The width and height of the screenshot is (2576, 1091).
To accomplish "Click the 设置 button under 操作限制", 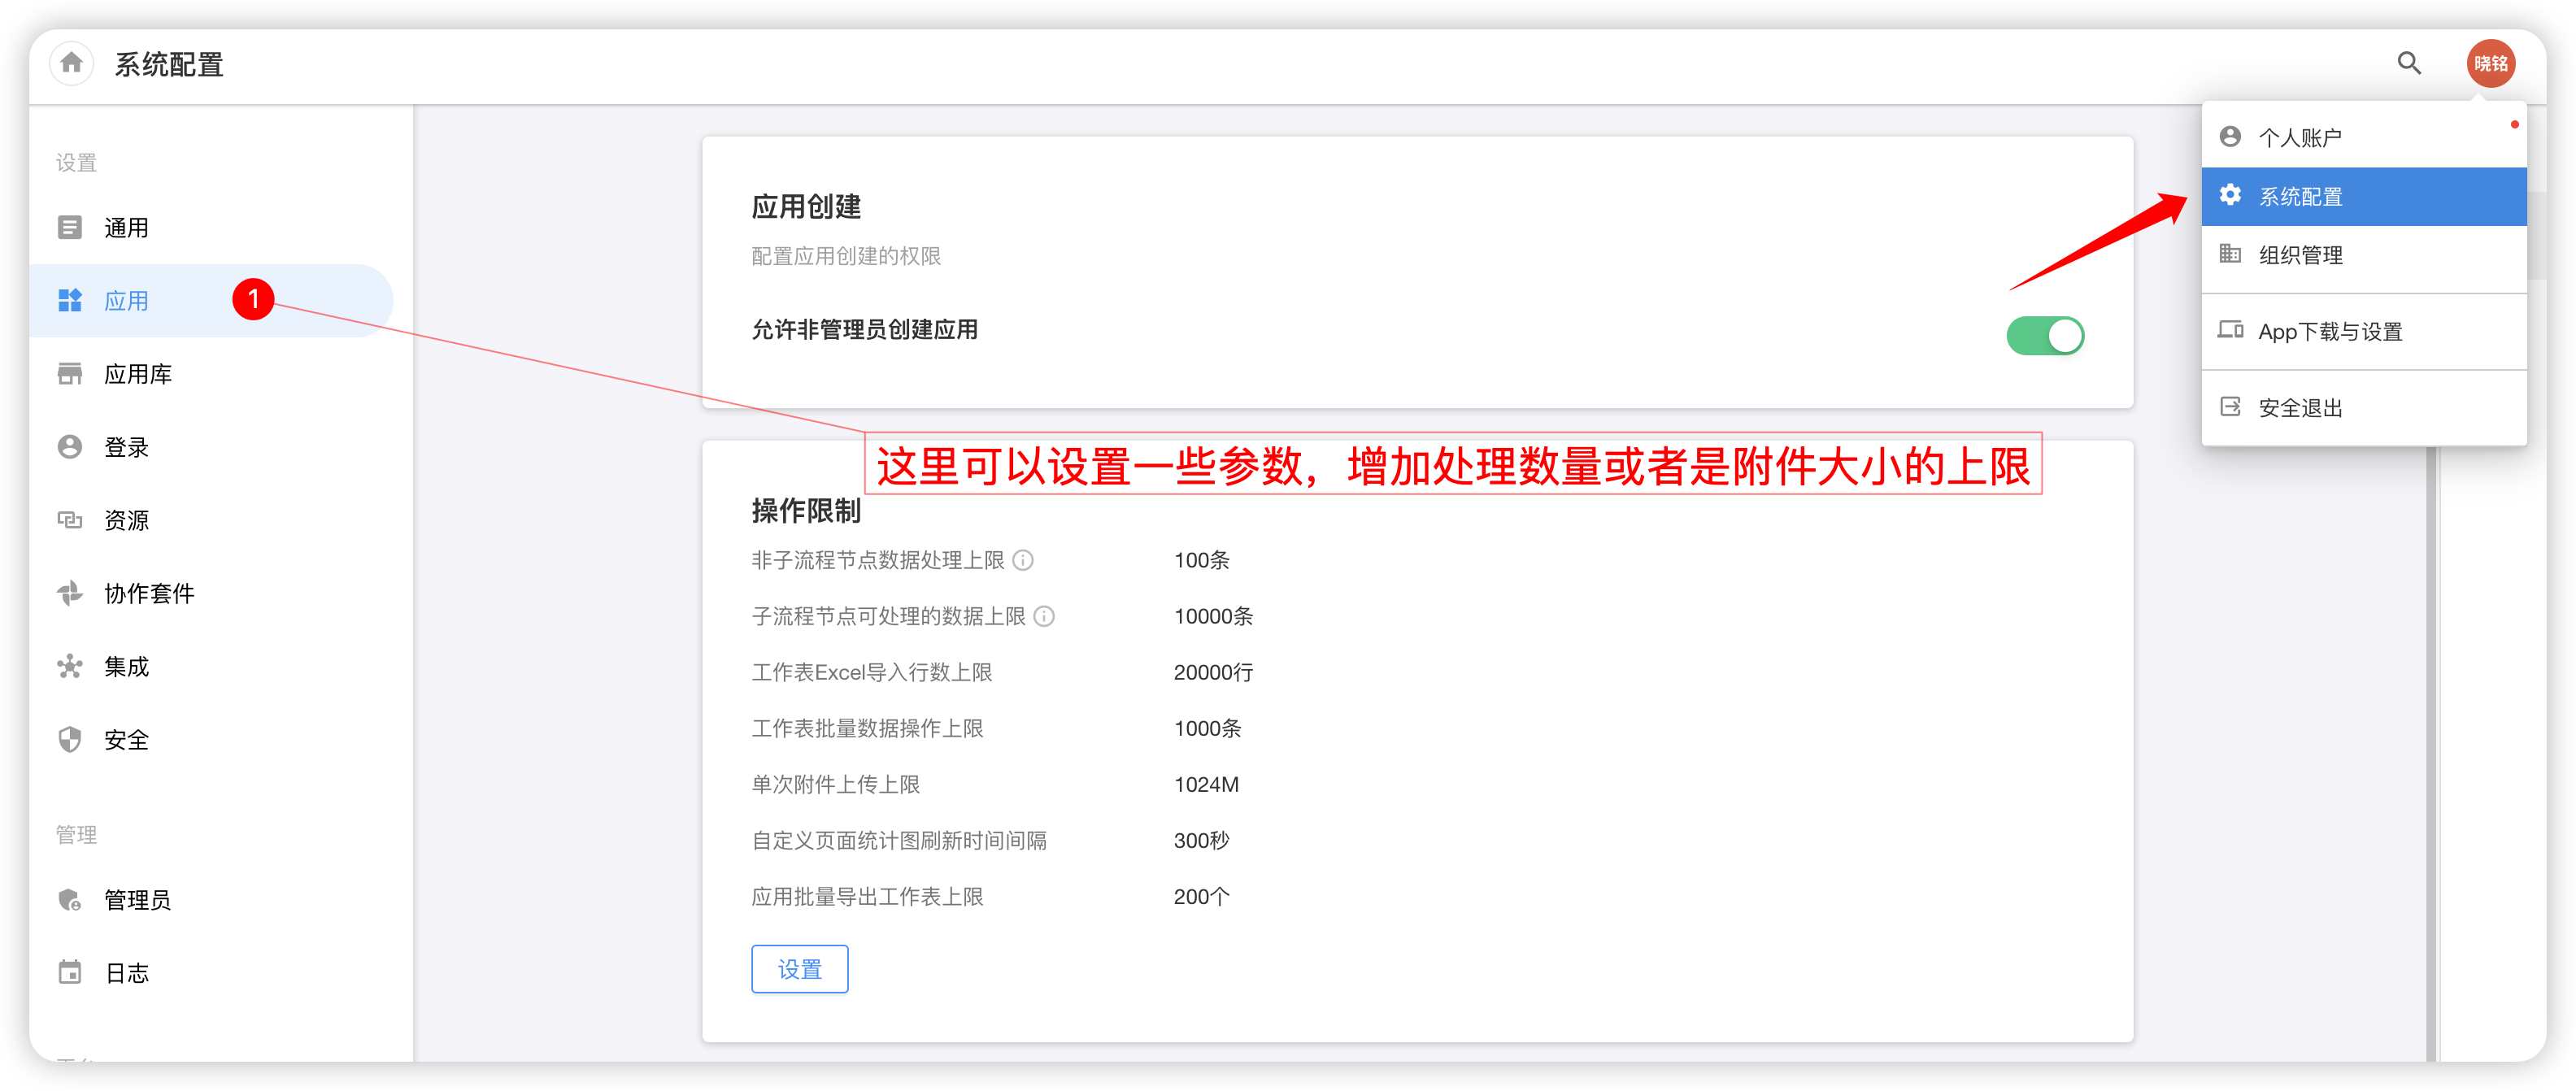I will coord(799,968).
